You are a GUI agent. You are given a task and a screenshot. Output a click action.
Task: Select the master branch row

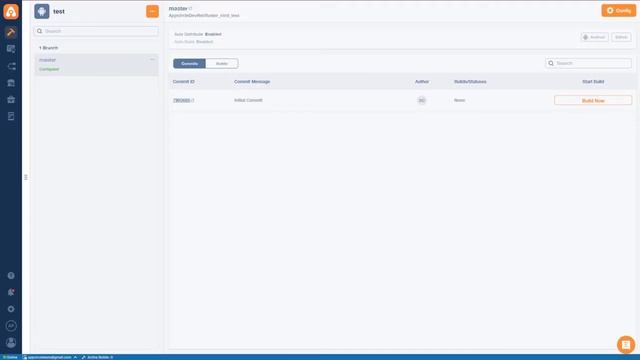tap(96, 64)
